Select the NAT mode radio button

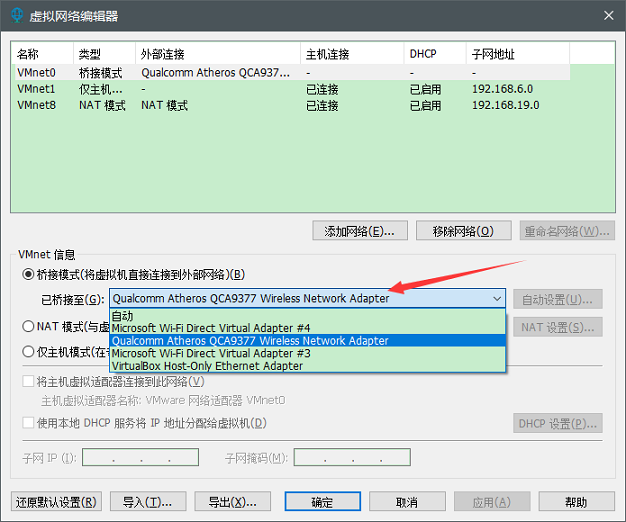point(28,326)
